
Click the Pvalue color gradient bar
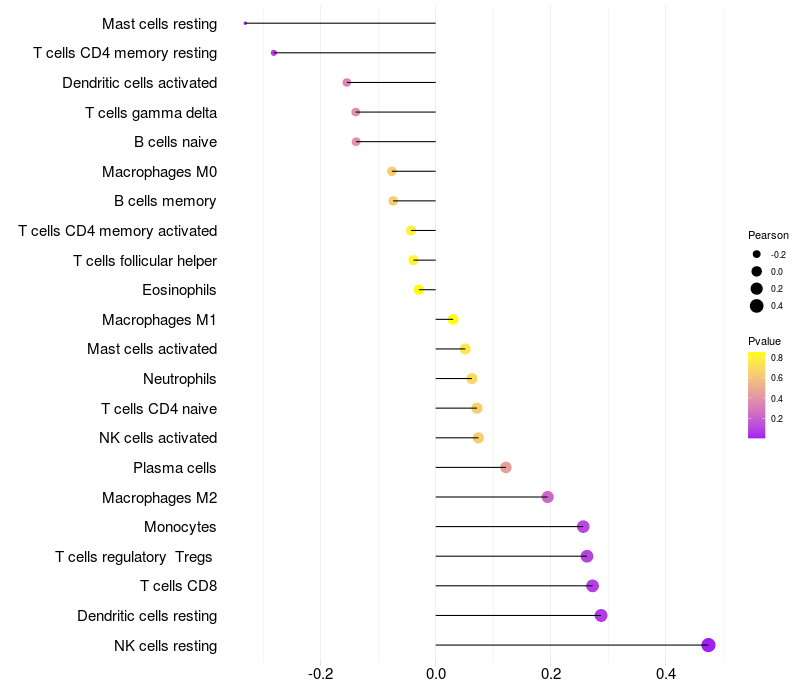coord(756,395)
